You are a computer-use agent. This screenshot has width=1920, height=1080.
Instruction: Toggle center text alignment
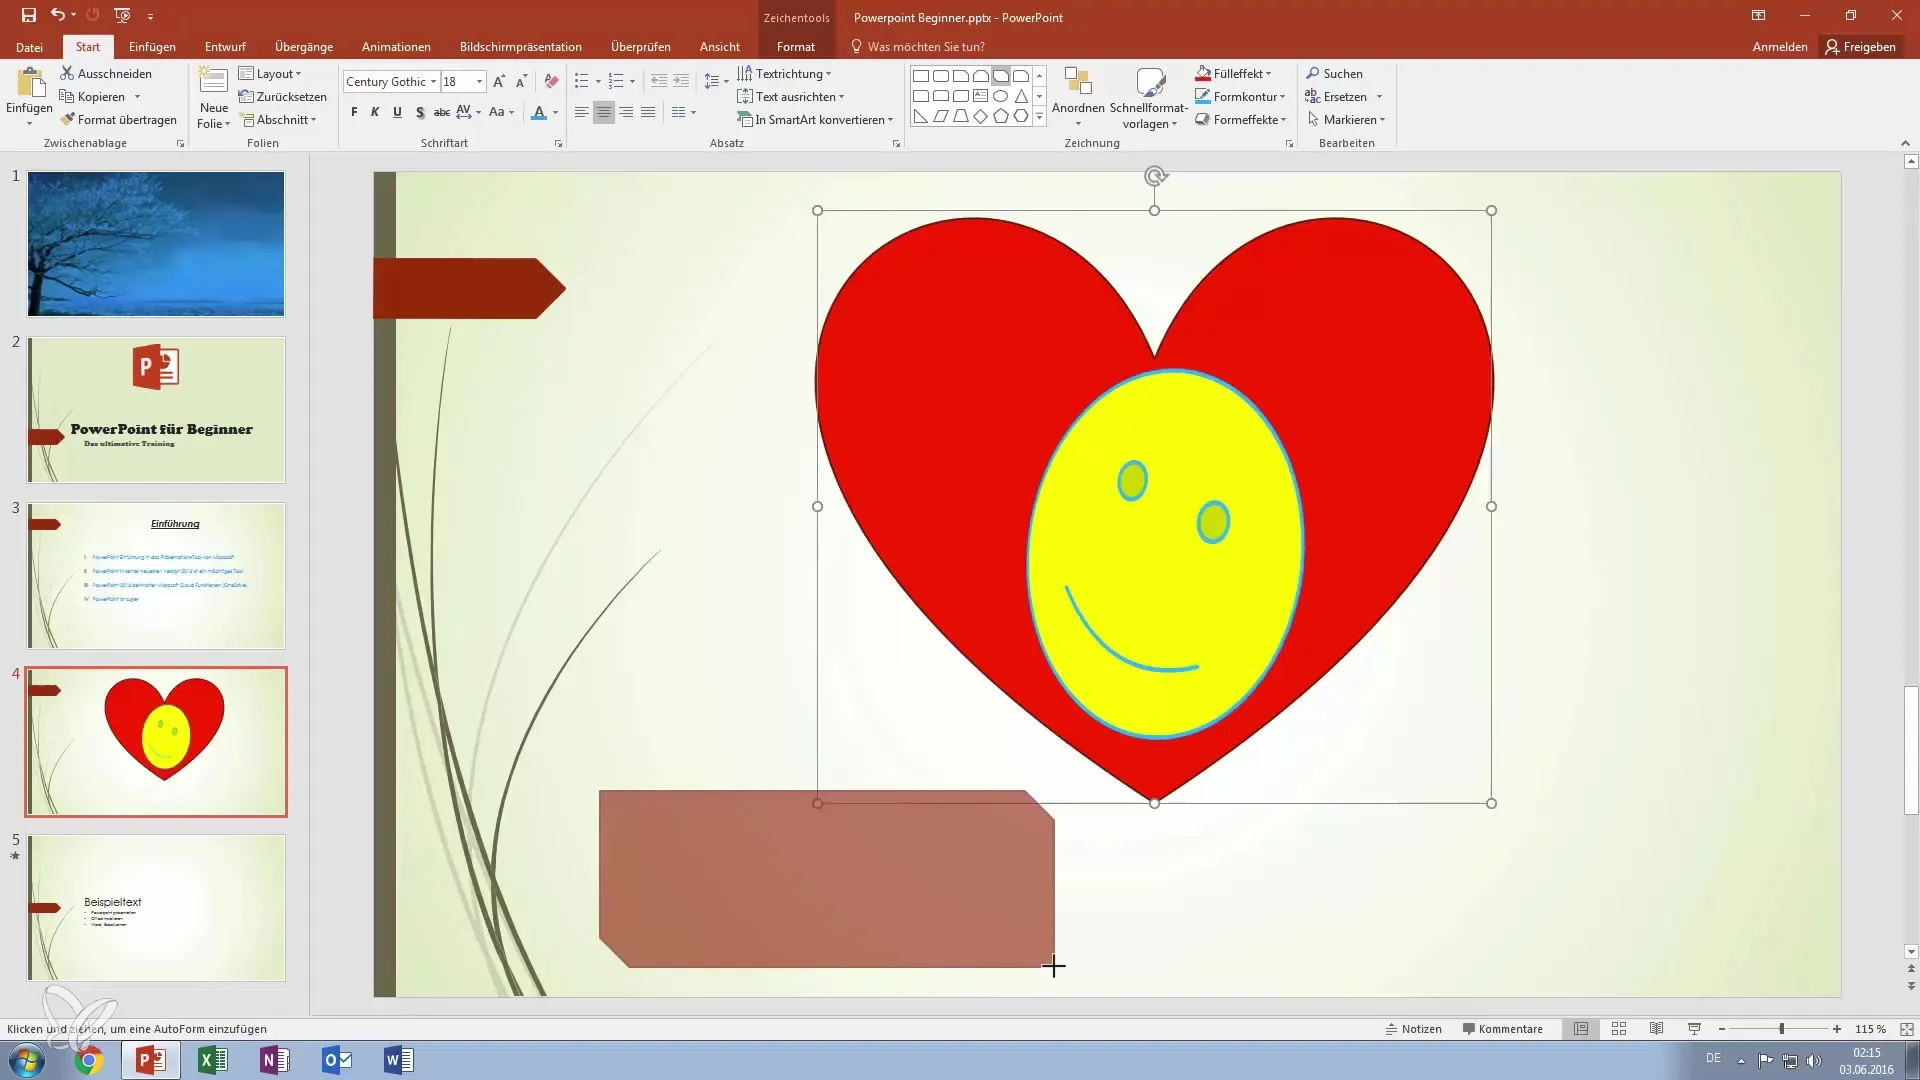(x=603, y=112)
